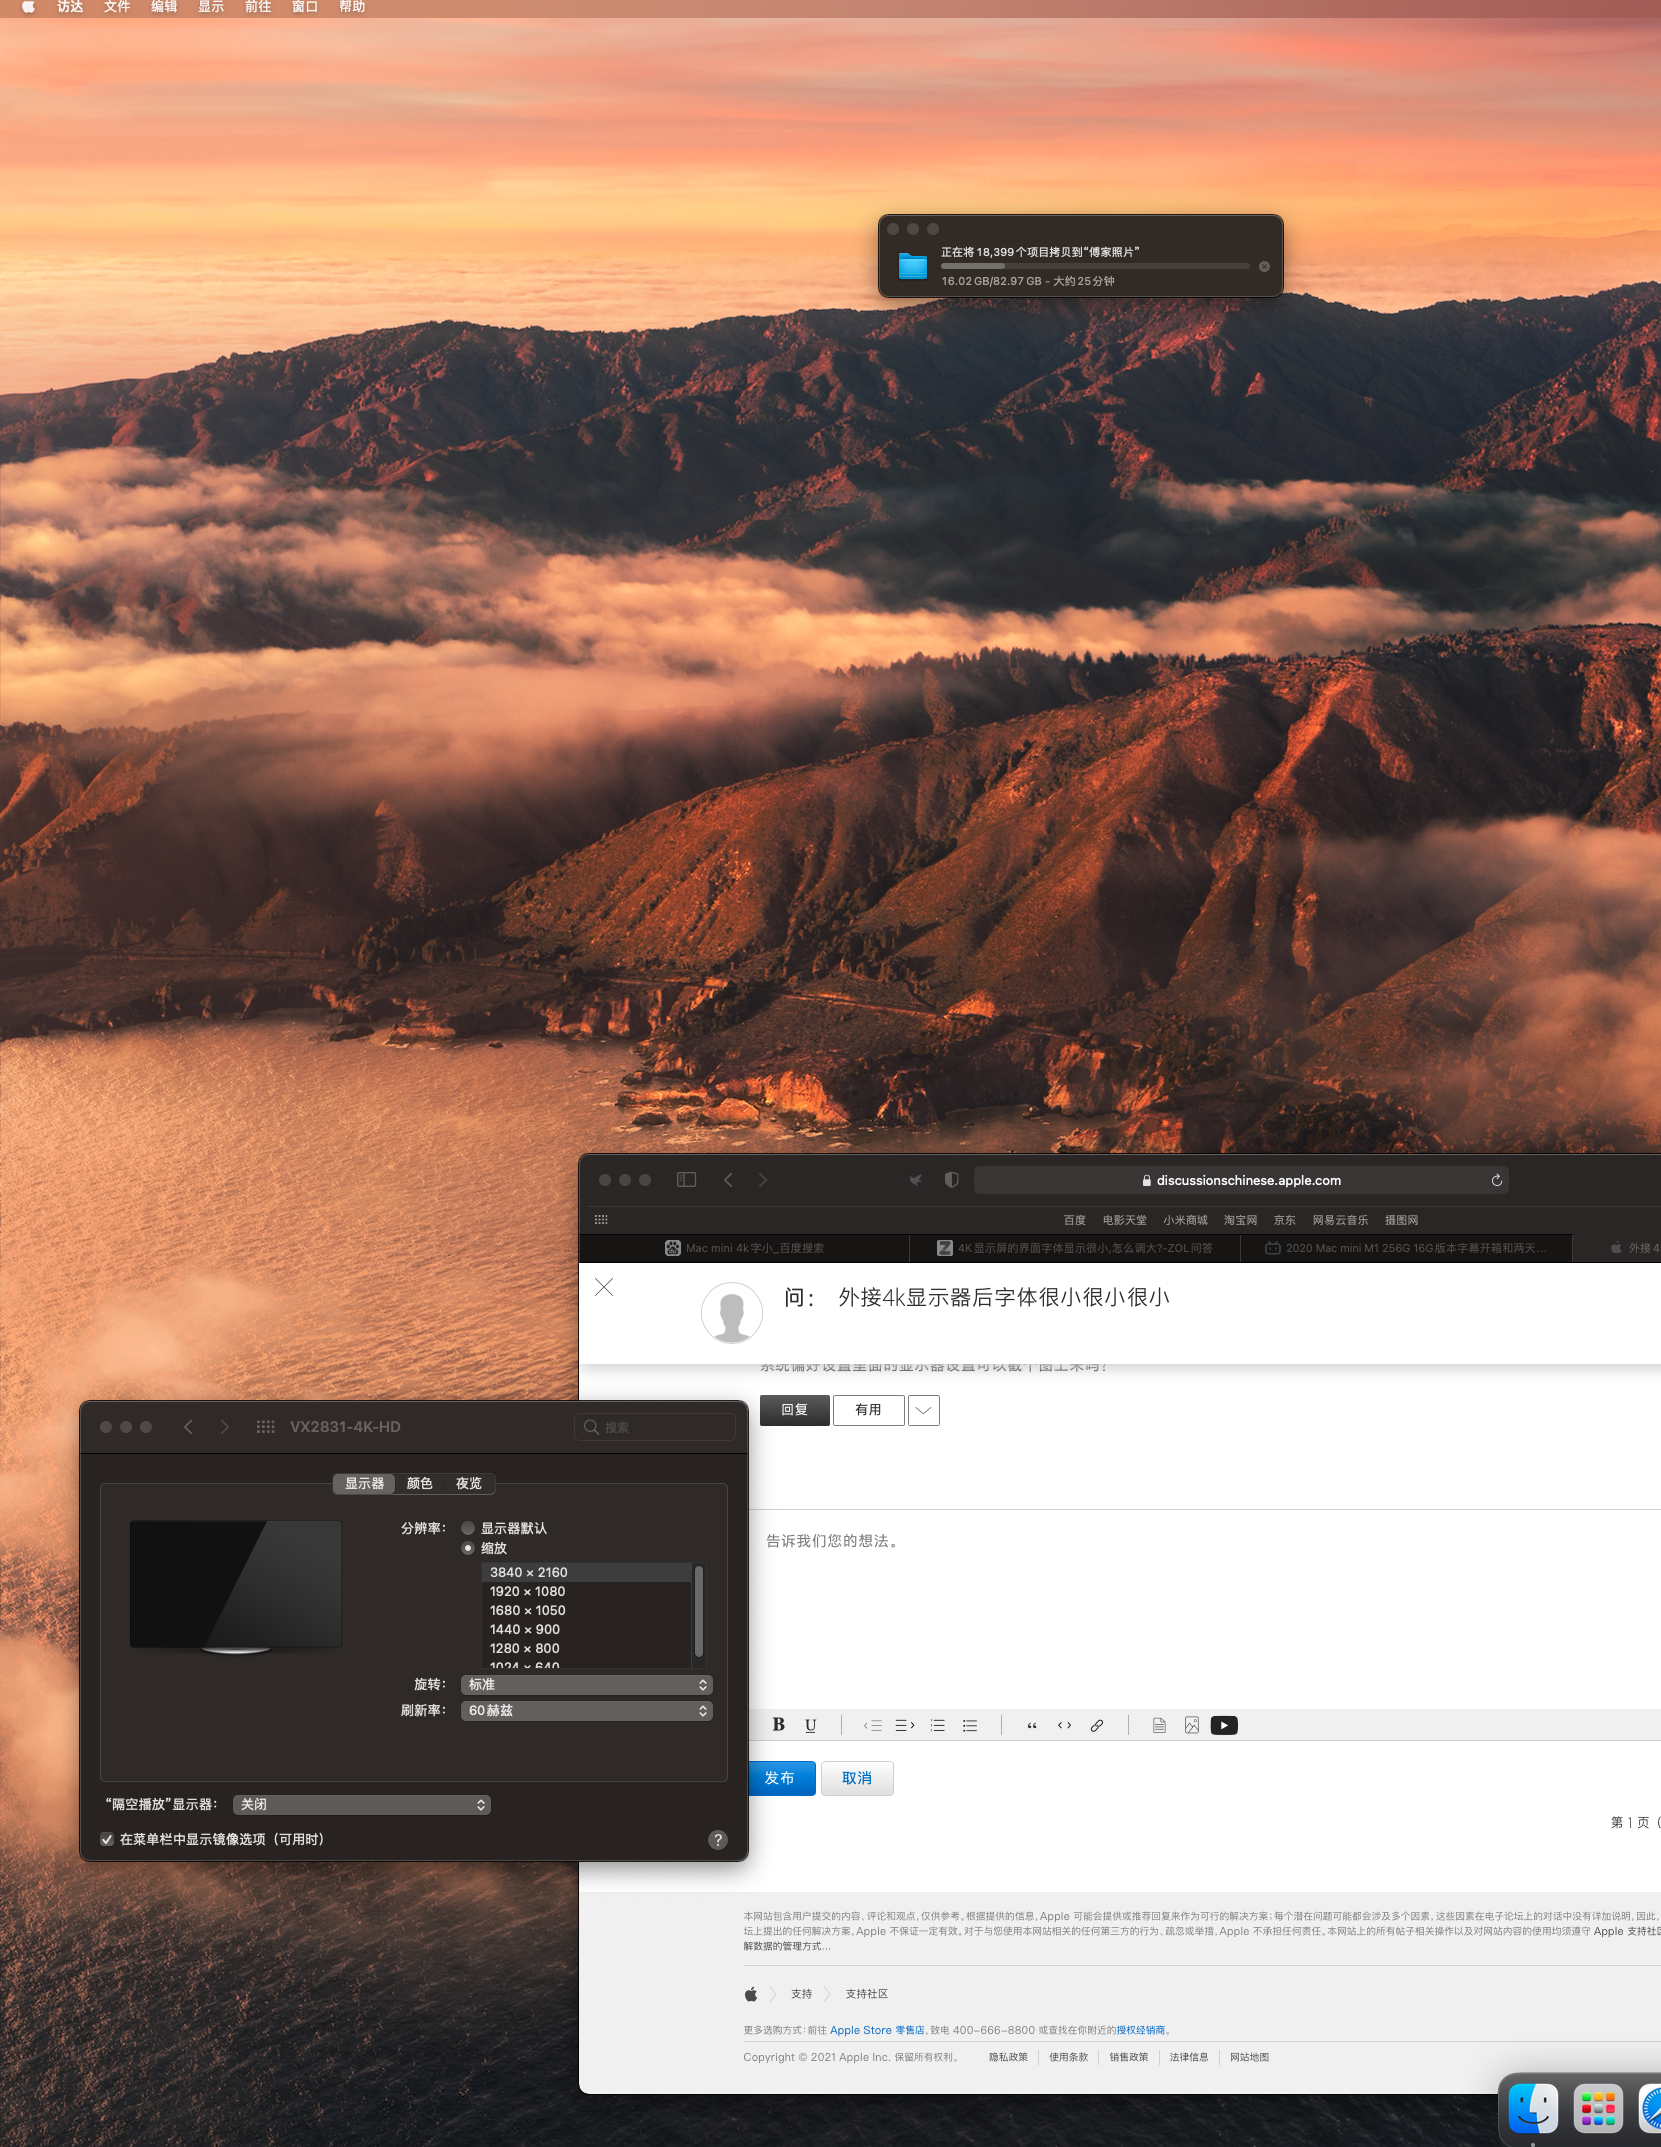The height and width of the screenshot is (2147, 1661).
Task: Choose the 3840 × 2160 resolution
Action: [586, 1573]
